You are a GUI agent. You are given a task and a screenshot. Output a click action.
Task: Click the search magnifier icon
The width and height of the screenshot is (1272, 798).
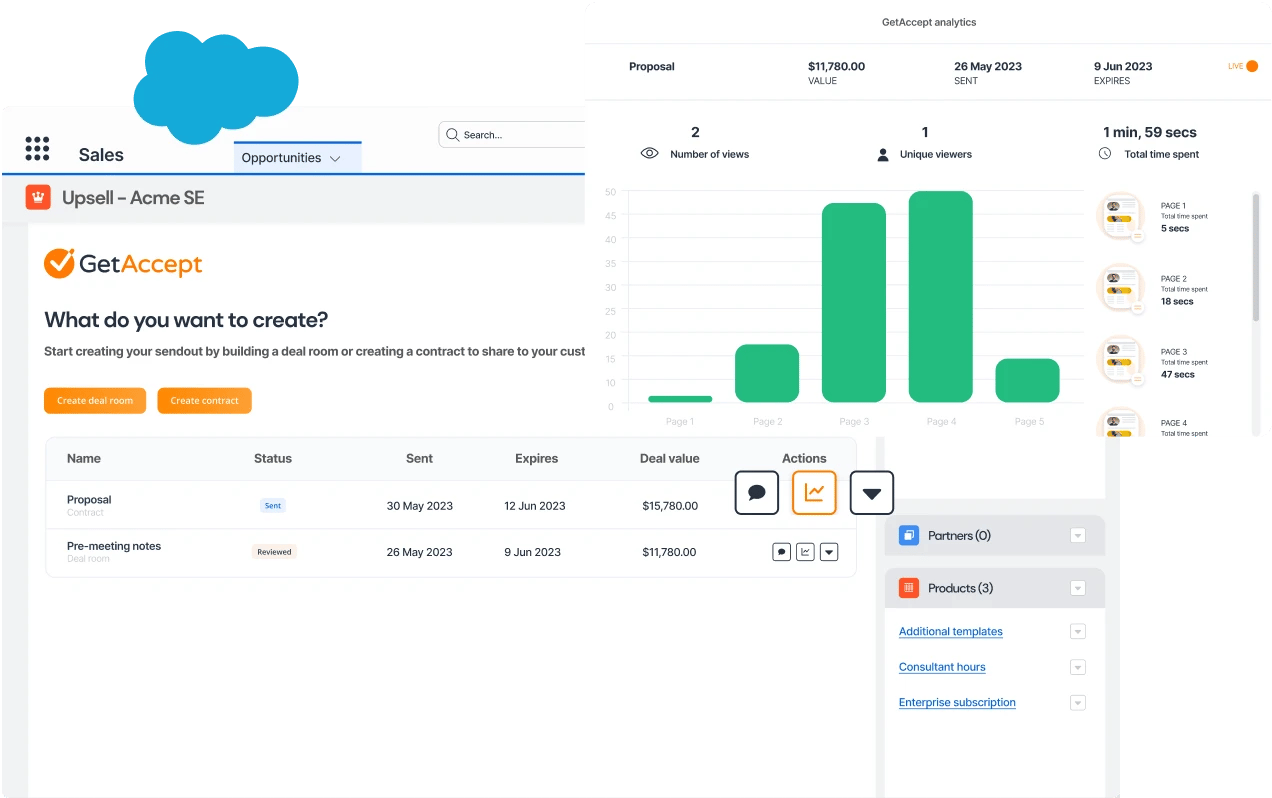(453, 135)
